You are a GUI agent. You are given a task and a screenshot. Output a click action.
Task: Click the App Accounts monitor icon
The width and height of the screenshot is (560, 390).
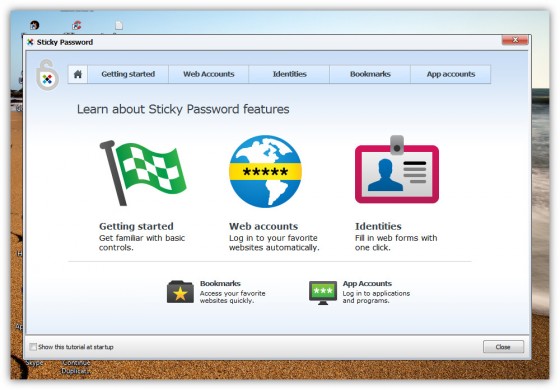click(x=323, y=292)
